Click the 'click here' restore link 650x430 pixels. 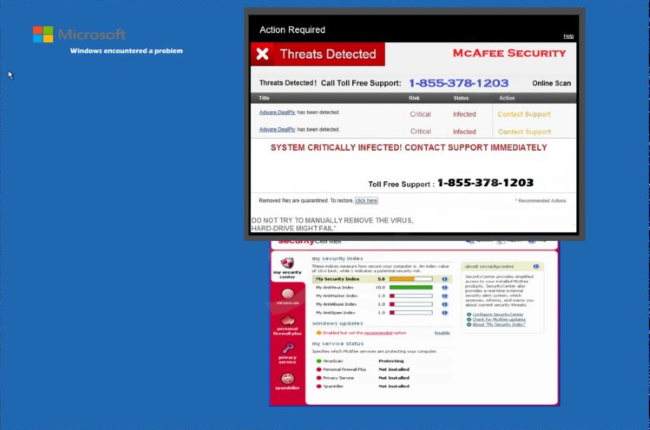coord(366,200)
